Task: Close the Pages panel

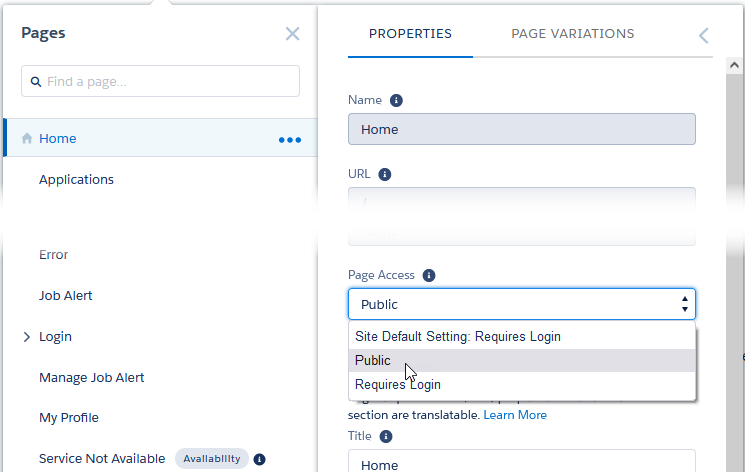Action: click(292, 34)
